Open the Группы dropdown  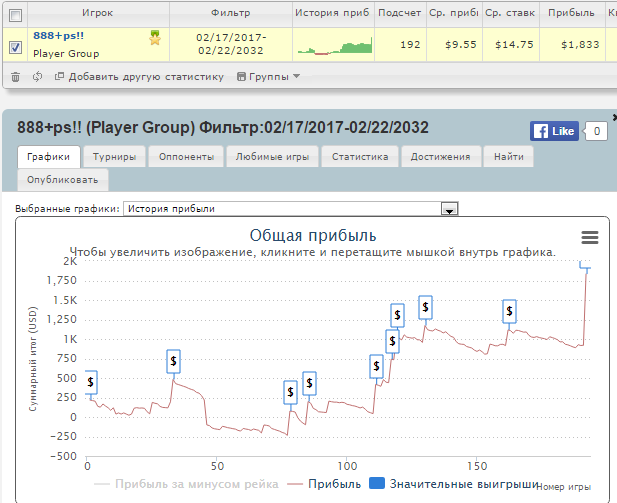269,76
